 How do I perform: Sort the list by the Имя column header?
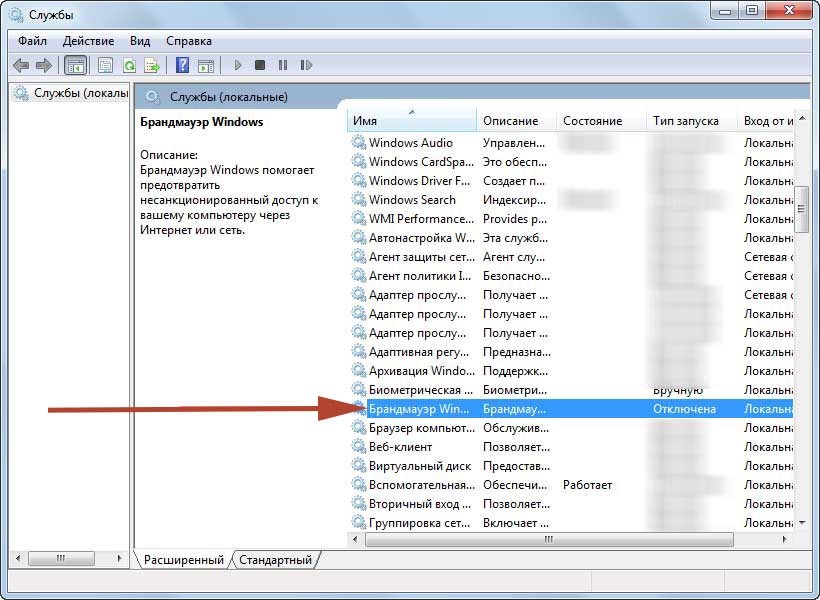411,121
